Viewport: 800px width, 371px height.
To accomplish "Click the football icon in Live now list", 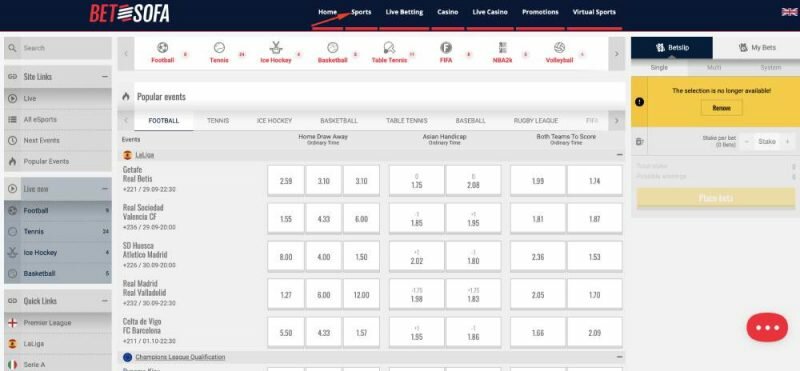I will 13,211.
